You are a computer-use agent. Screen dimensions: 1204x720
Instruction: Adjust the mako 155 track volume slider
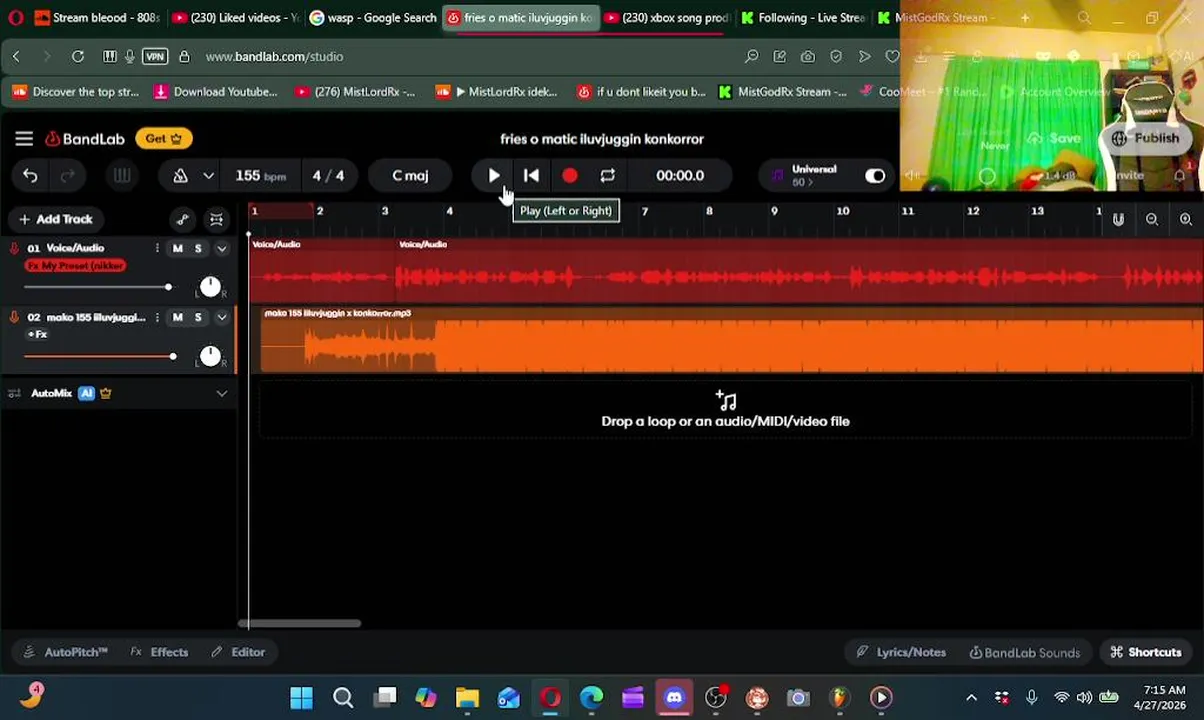click(100, 357)
